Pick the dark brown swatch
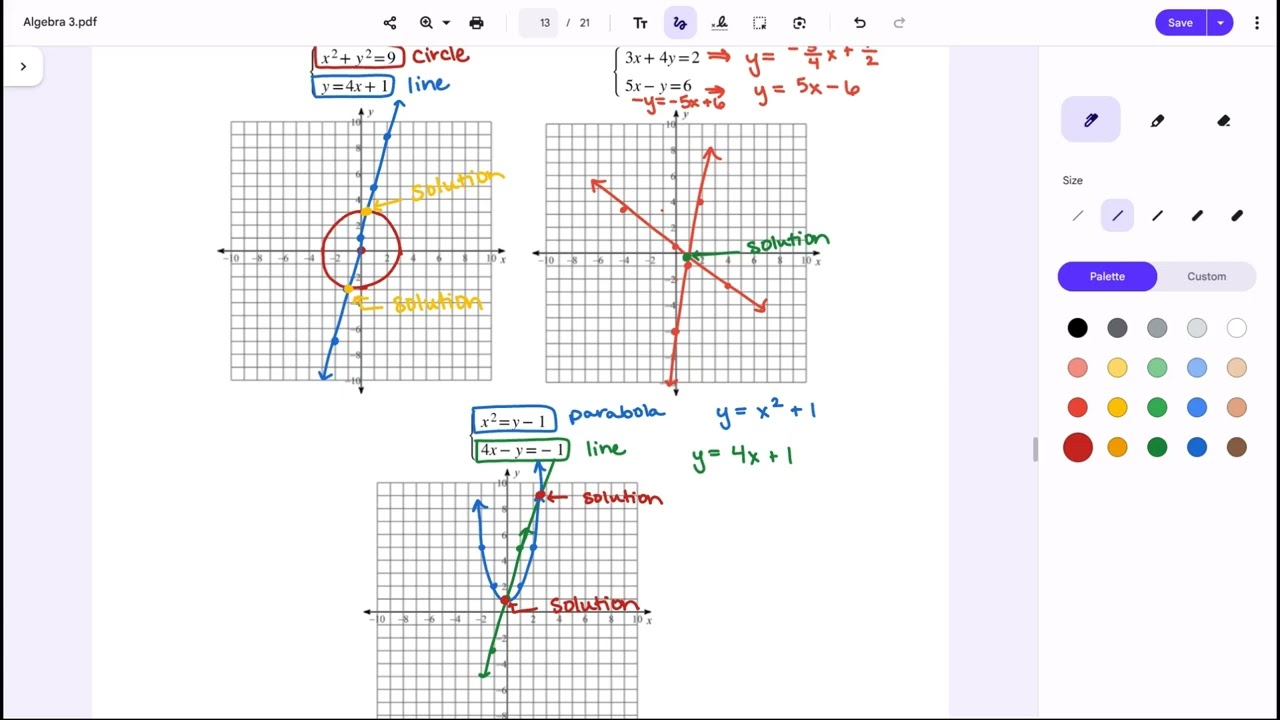The height and width of the screenshot is (720, 1280). pos(1237,448)
